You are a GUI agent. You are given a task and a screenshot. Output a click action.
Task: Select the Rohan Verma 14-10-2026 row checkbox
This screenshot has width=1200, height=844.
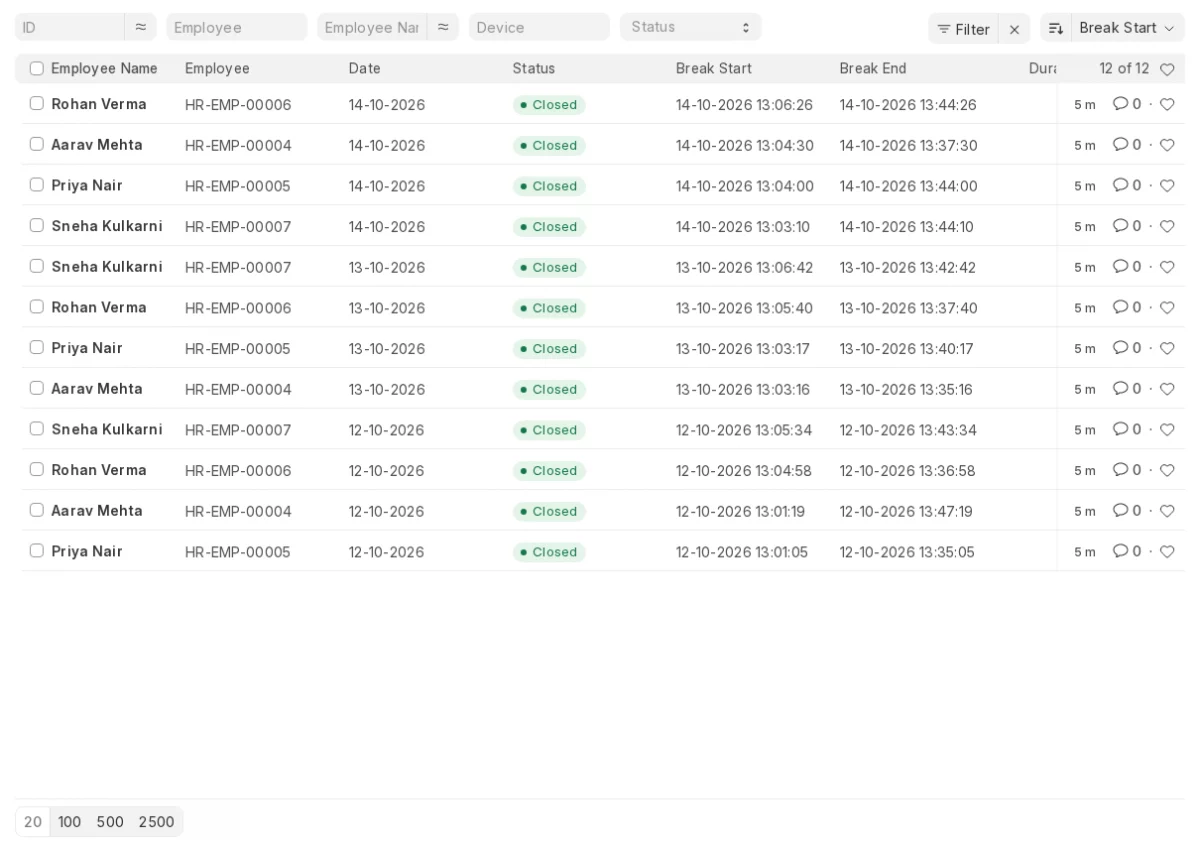[x=37, y=103]
